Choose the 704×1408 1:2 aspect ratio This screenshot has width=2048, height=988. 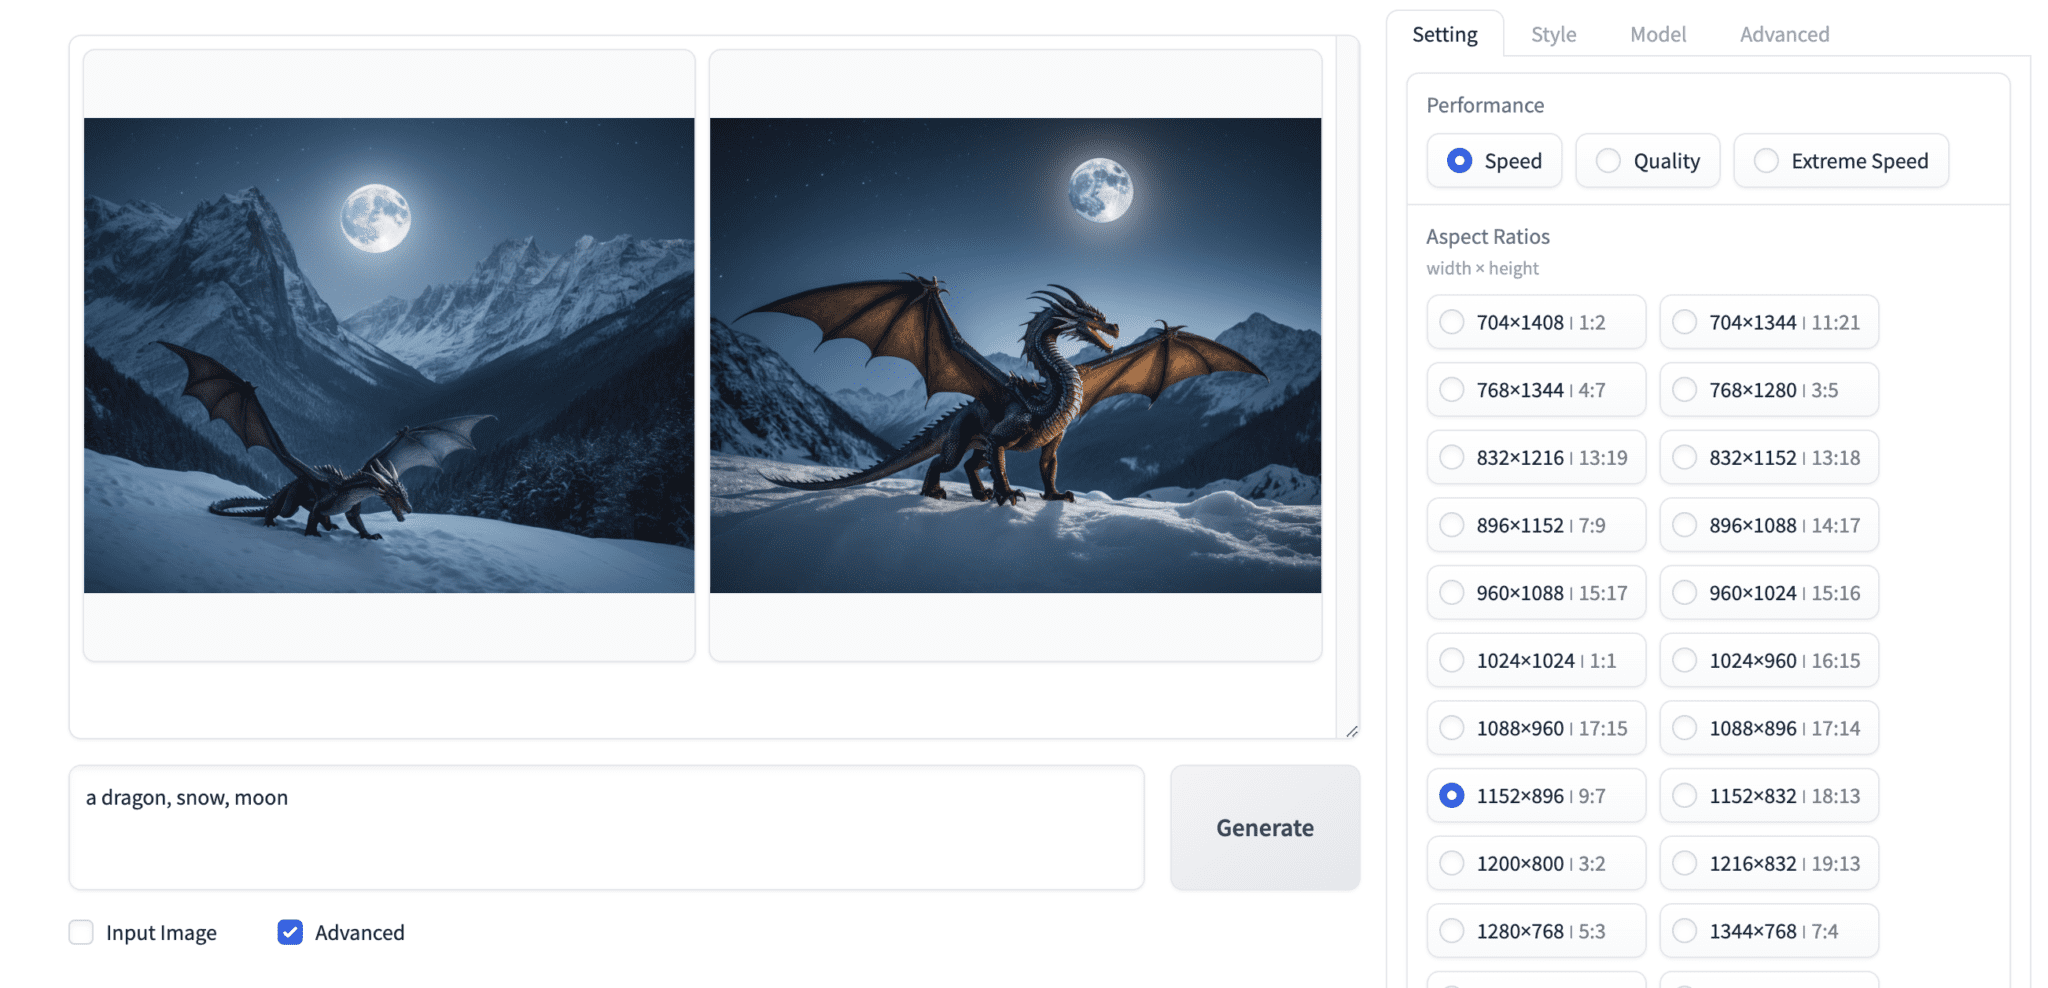pos(1536,322)
